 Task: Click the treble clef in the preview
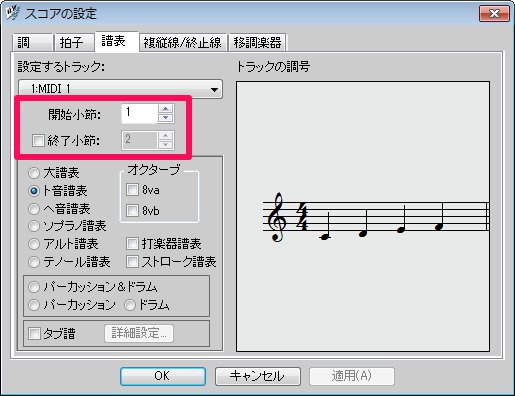click(x=278, y=217)
